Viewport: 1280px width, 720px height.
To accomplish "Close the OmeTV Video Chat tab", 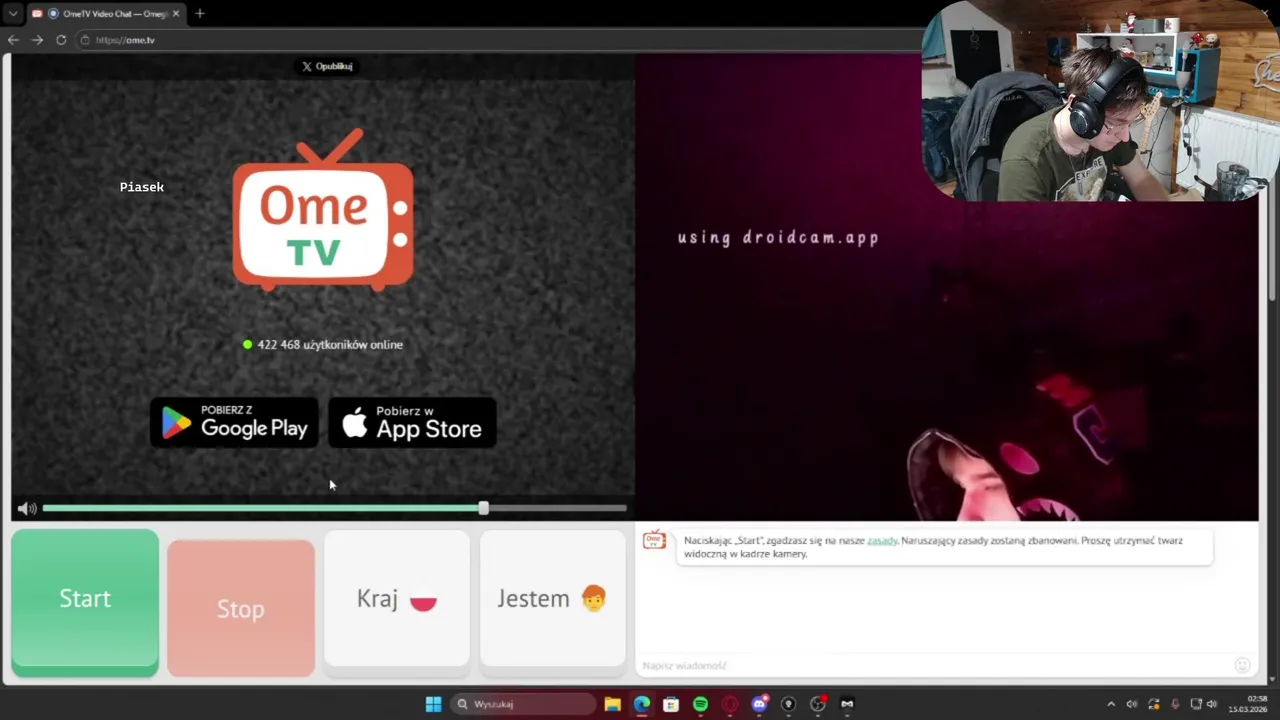I will 175,14.
